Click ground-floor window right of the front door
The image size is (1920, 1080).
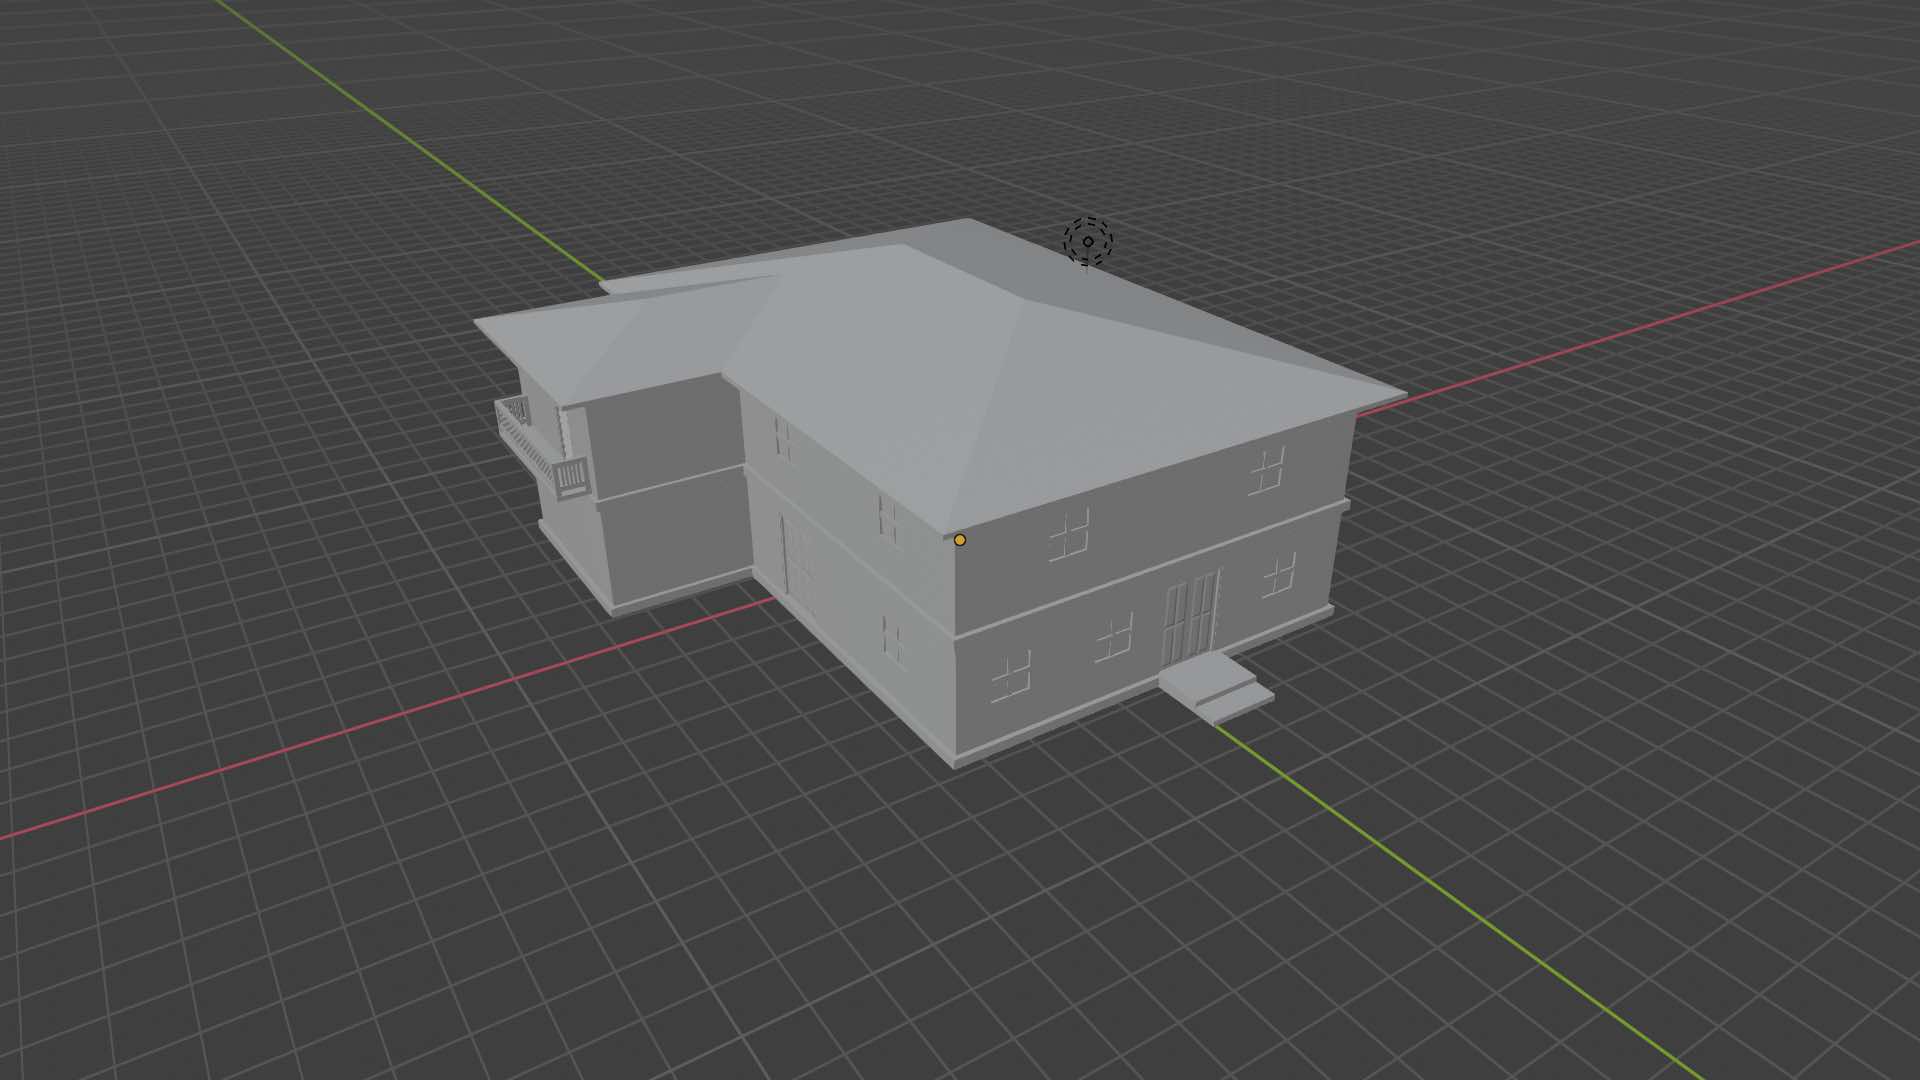1279,576
